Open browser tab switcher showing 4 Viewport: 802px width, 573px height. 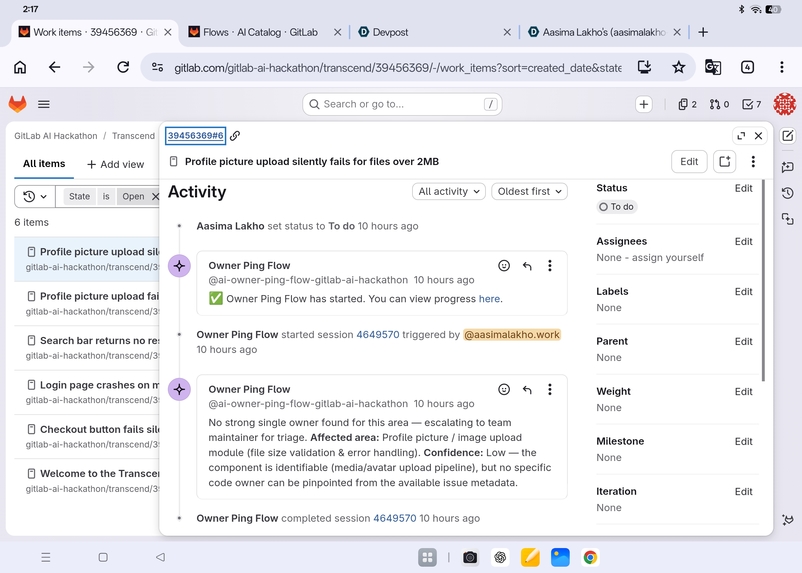[x=747, y=67]
